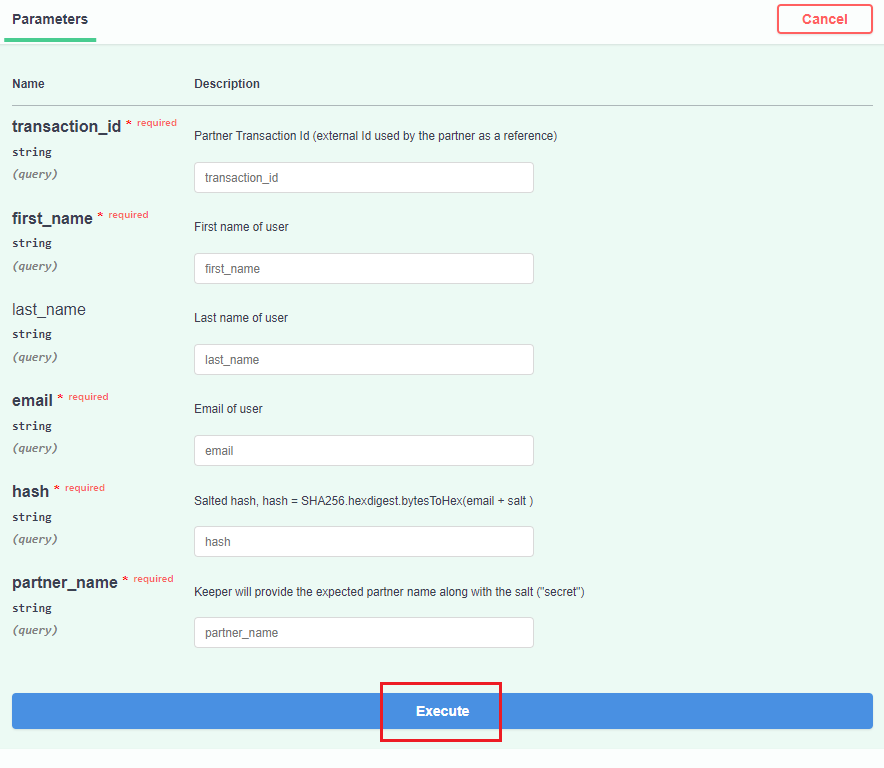Click the email parameter name label
This screenshot has height=768, width=884.
point(32,400)
